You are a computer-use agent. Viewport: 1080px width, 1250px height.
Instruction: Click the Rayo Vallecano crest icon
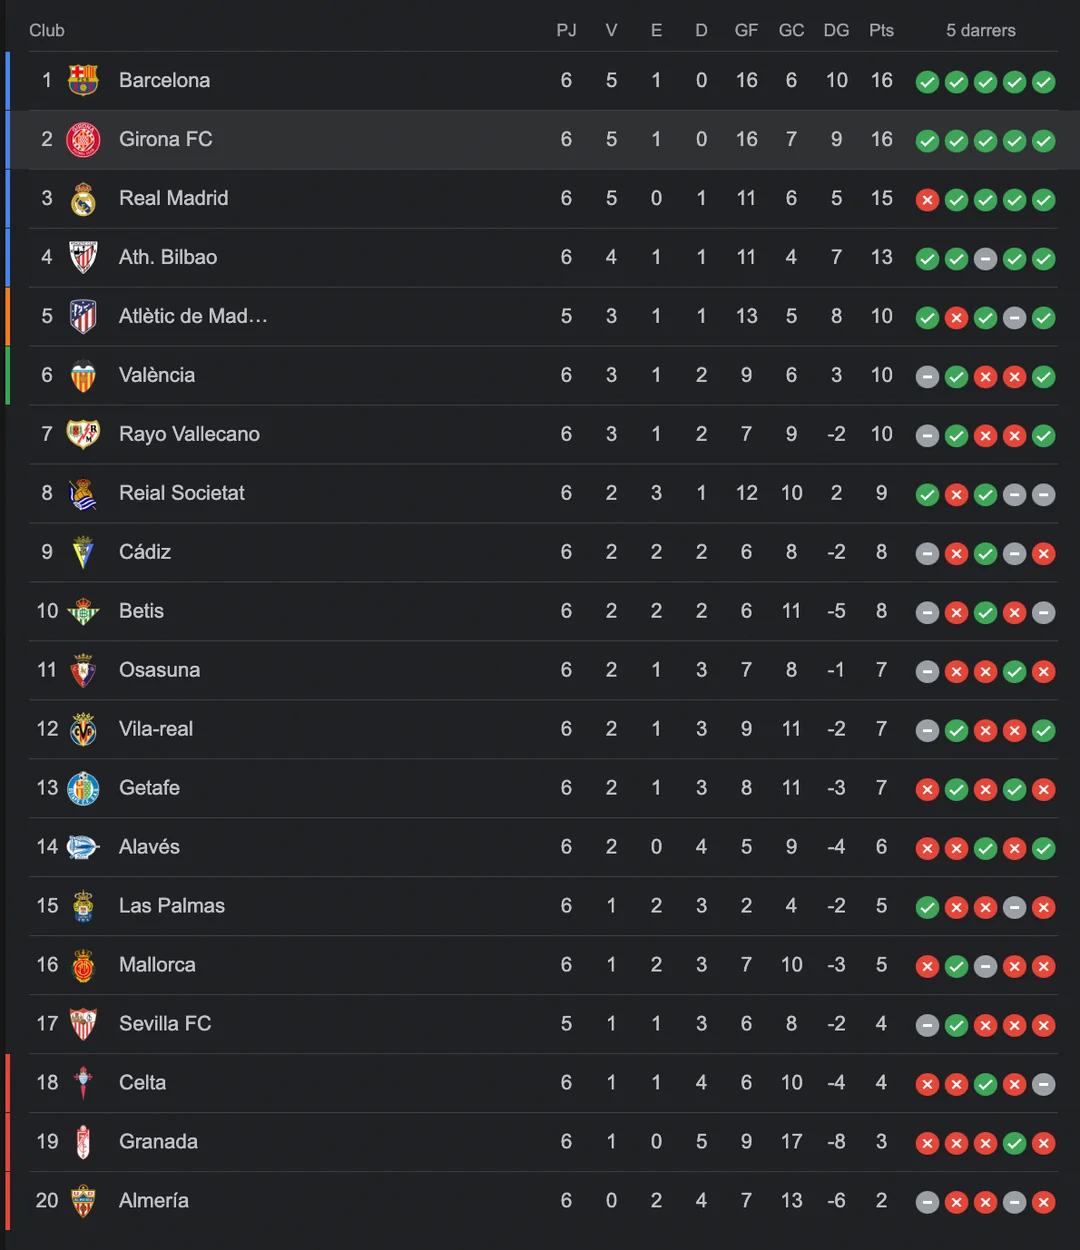tap(83, 434)
